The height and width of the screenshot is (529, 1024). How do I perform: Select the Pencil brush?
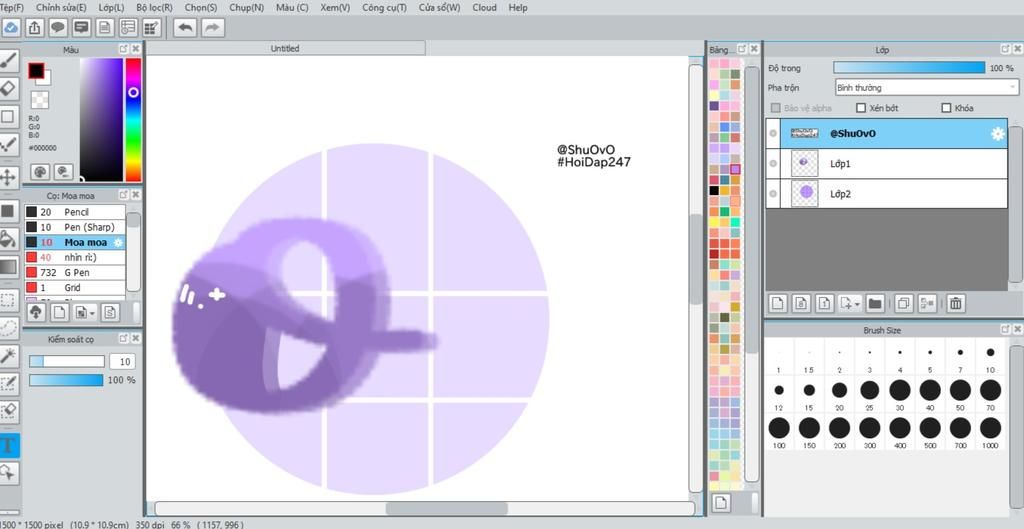(x=75, y=212)
